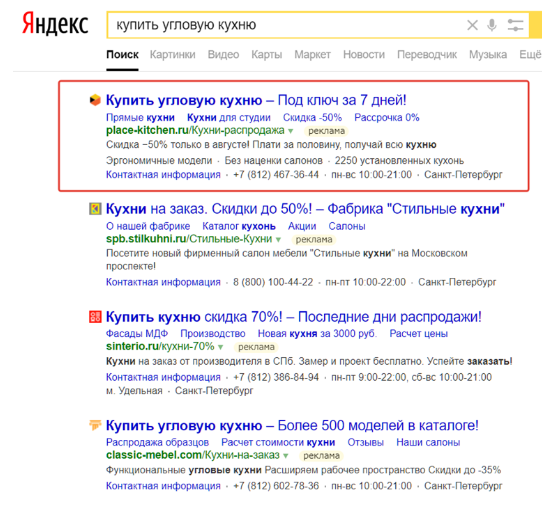Click the place-kitchen.ru favicon
542x510 pixels.
[x=95, y=100]
